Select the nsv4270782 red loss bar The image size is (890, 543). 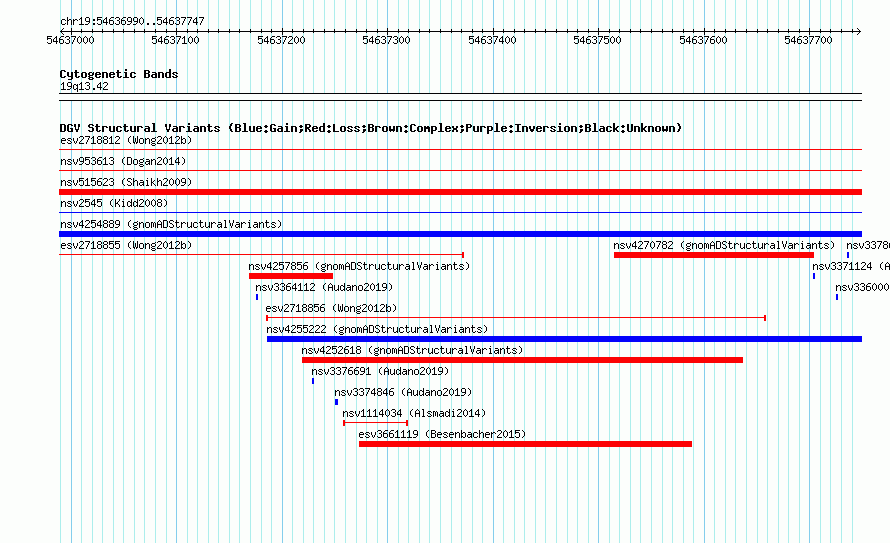click(x=713, y=255)
